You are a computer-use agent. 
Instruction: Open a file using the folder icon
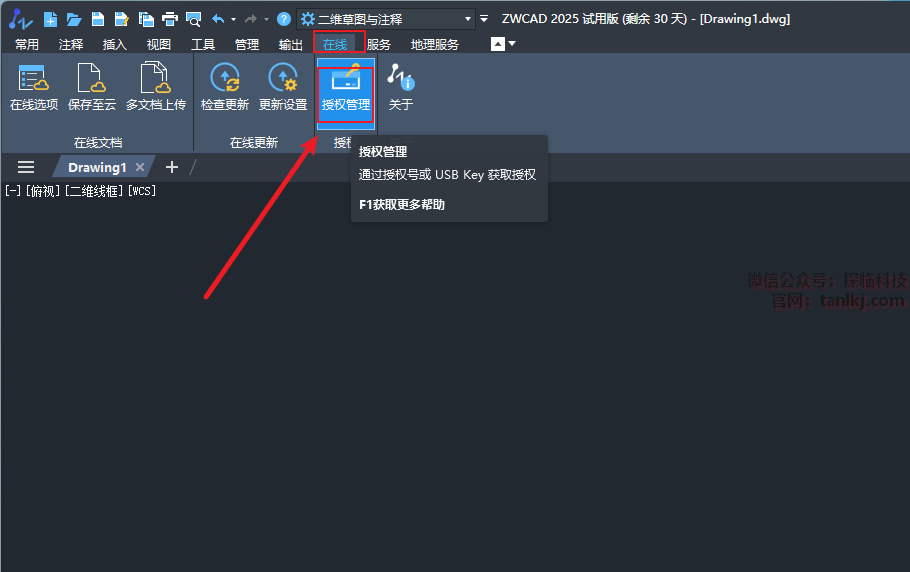(x=74, y=20)
